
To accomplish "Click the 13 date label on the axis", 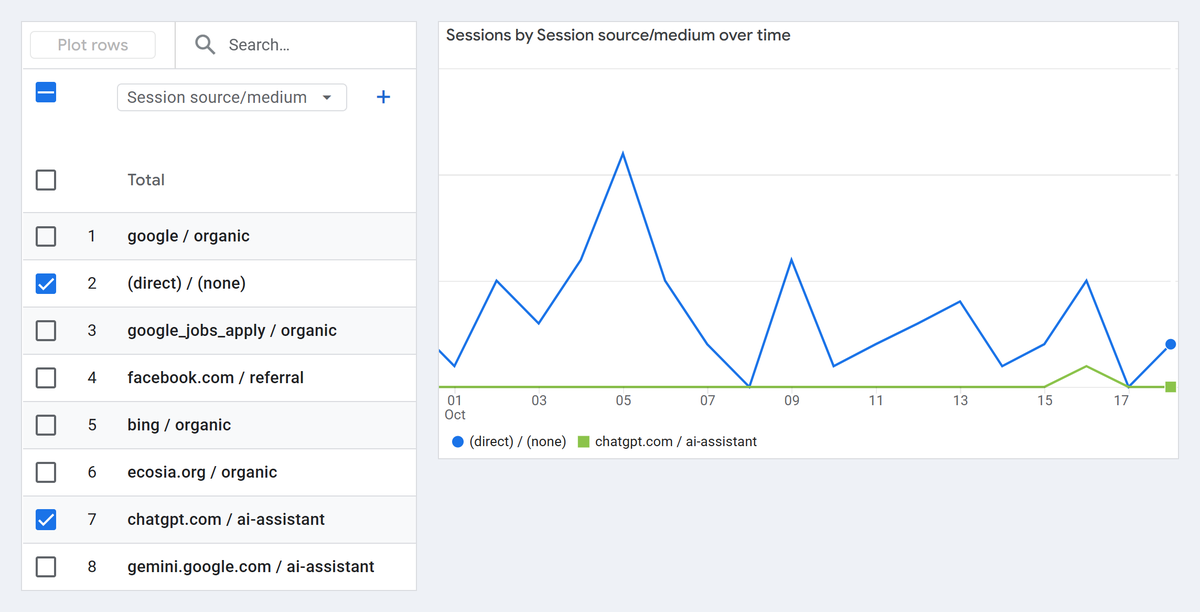I will [x=960, y=401].
